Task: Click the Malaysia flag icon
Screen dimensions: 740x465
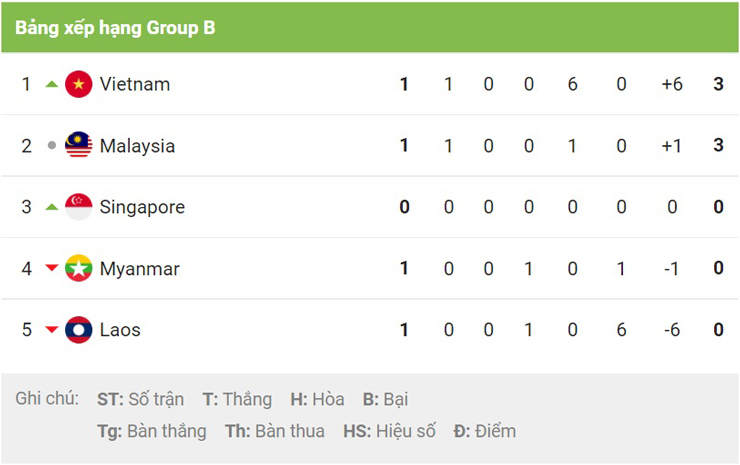Action: [x=78, y=146]
